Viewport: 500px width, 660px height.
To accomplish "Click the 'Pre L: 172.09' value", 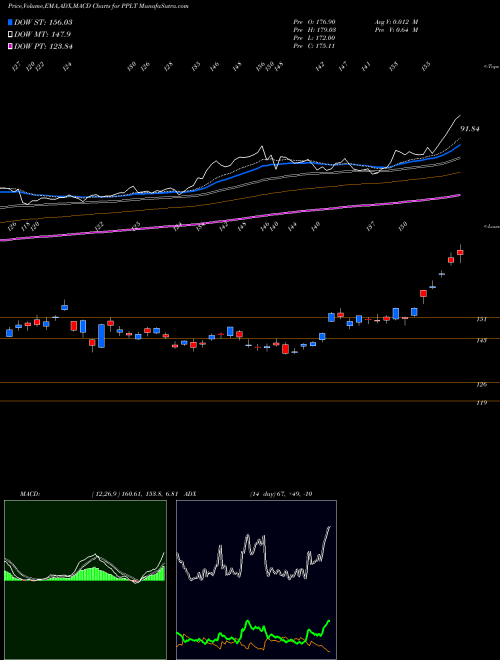I will point(314,38).
